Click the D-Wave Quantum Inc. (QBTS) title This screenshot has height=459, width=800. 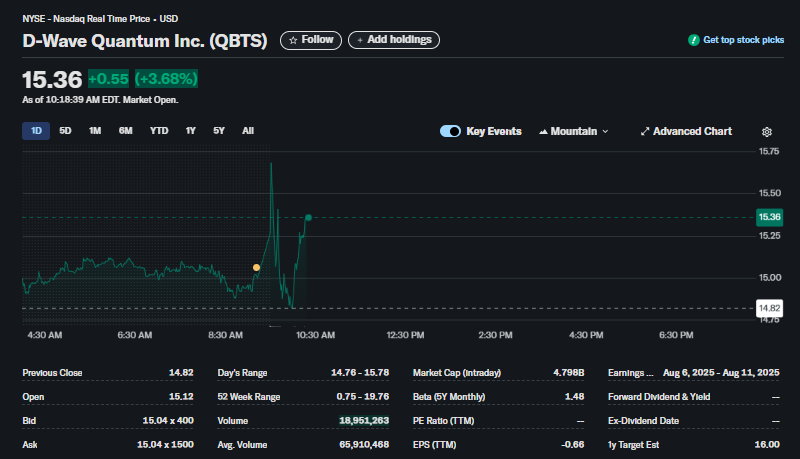tap(145, 41)
